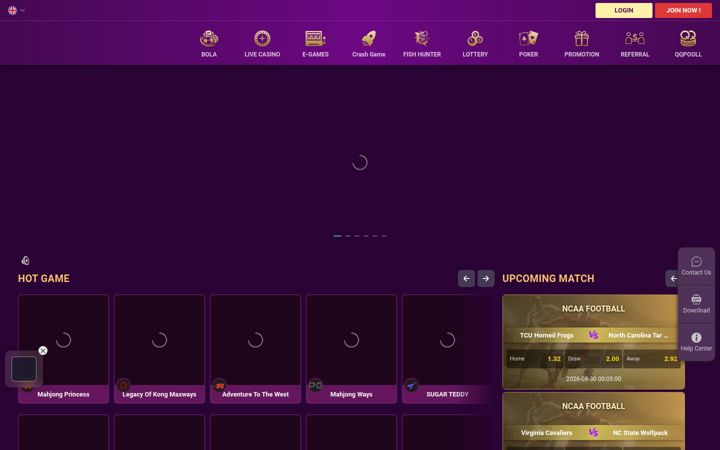Click provider badge on Adventure To The West
This screenshot has height=450, width=720.
219,386
